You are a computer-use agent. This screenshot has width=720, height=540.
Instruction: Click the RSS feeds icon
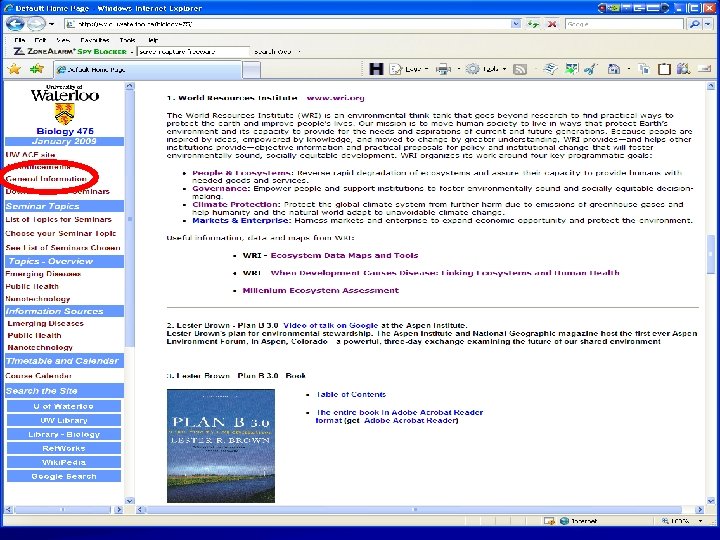point(520,69)
